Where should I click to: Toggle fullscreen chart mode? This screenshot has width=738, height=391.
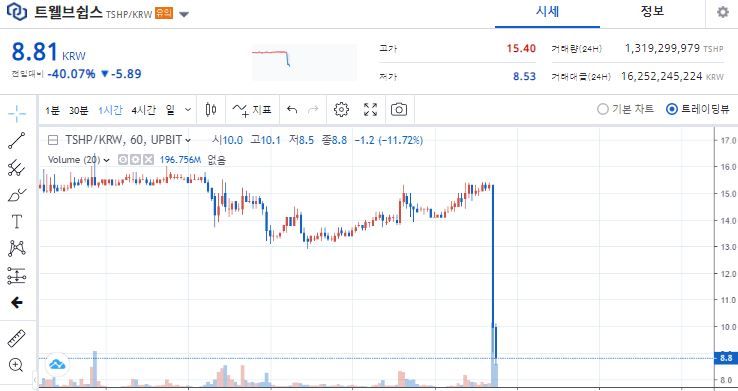pyautogui.click(x=370, y=110)
